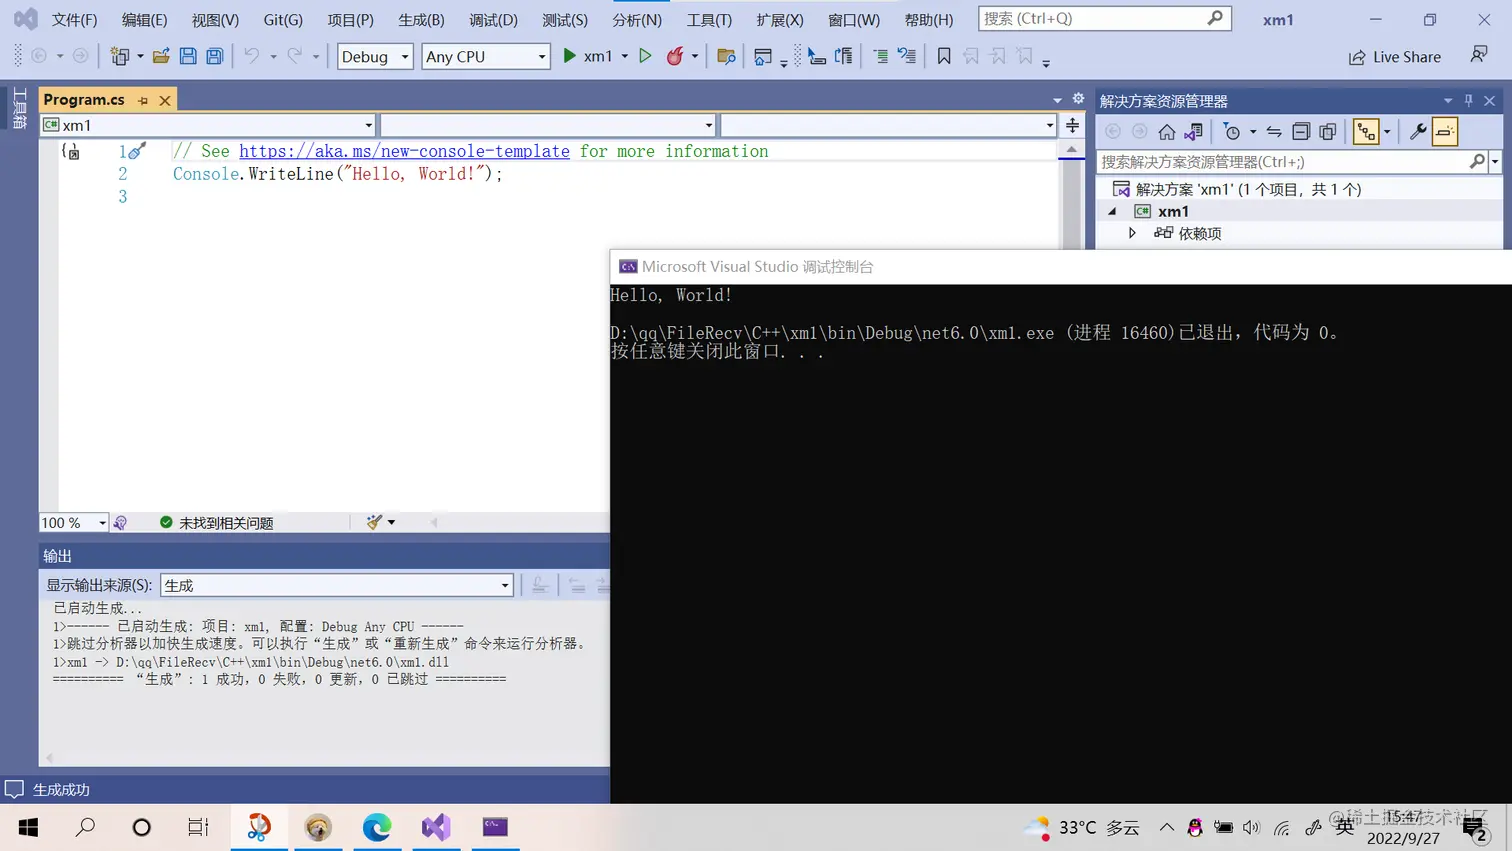1512x851 pixels.
Task: Toggle bookmark icon in the toolbar
Action: (x=944, y=57)
